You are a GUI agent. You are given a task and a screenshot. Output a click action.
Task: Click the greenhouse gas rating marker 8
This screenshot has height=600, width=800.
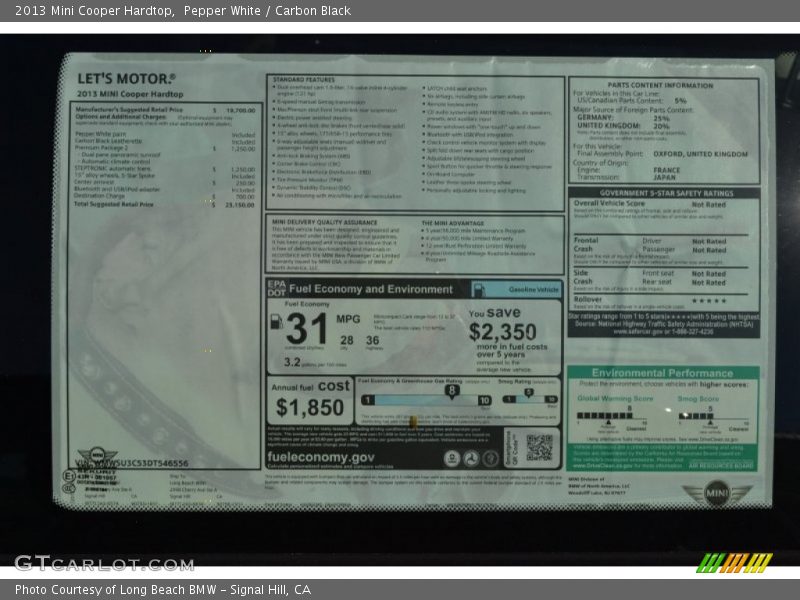coord(452,391)
